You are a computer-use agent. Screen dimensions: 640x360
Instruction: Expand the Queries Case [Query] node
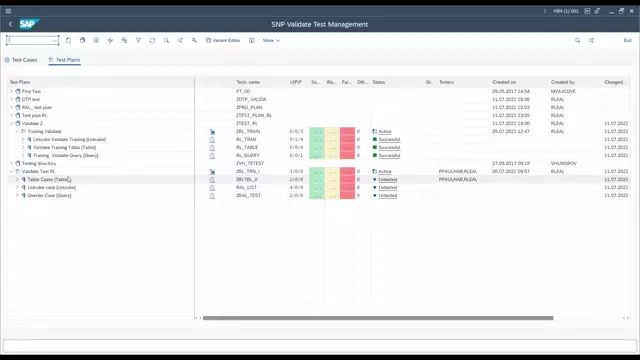coord(17,196)
